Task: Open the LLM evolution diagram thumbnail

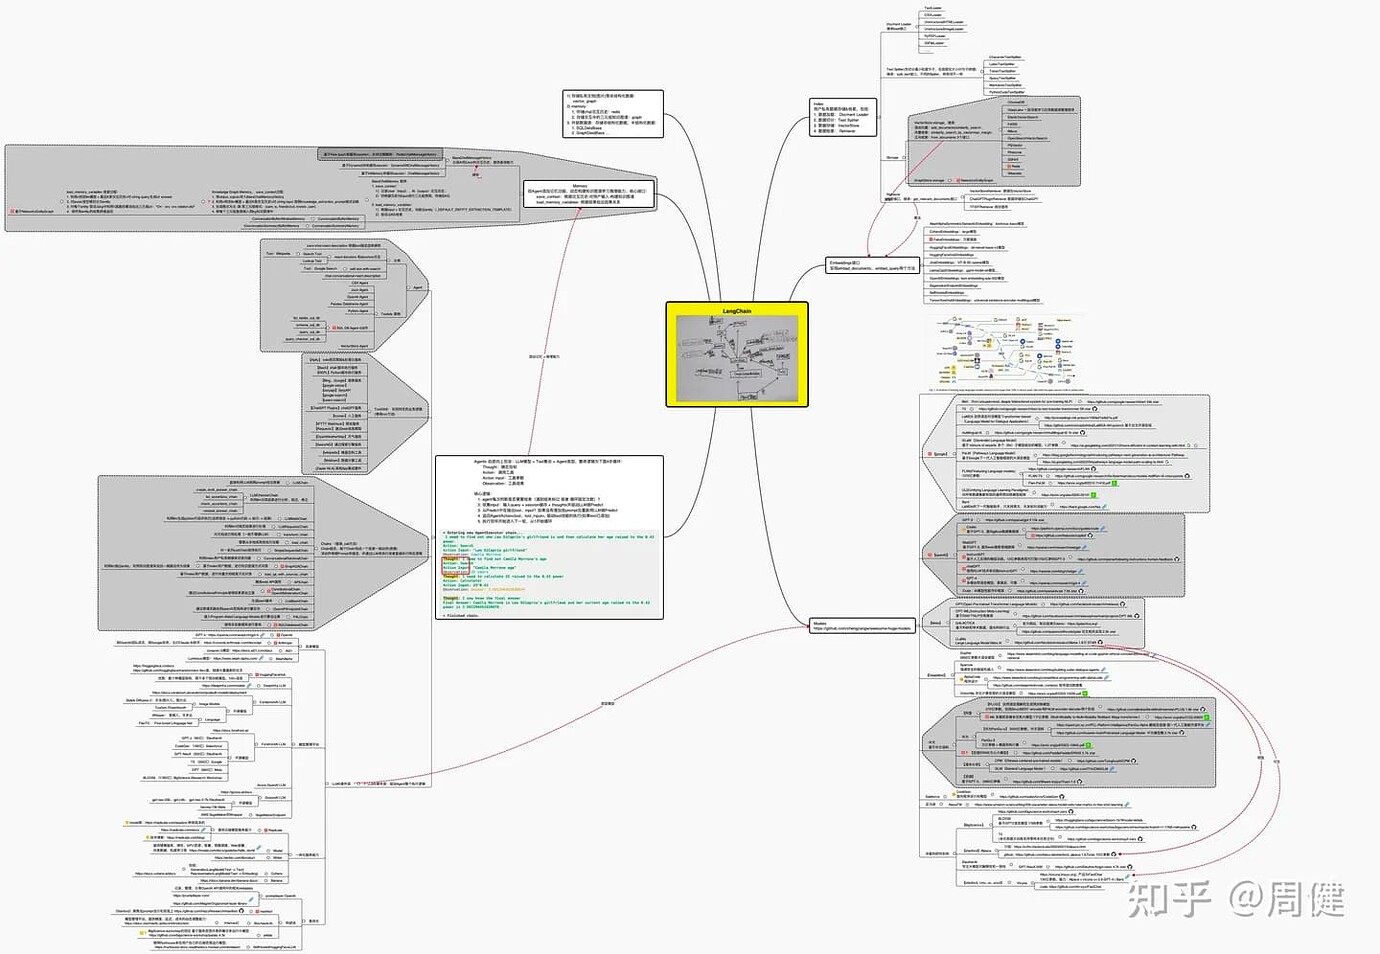Action: coord(1005,353)
